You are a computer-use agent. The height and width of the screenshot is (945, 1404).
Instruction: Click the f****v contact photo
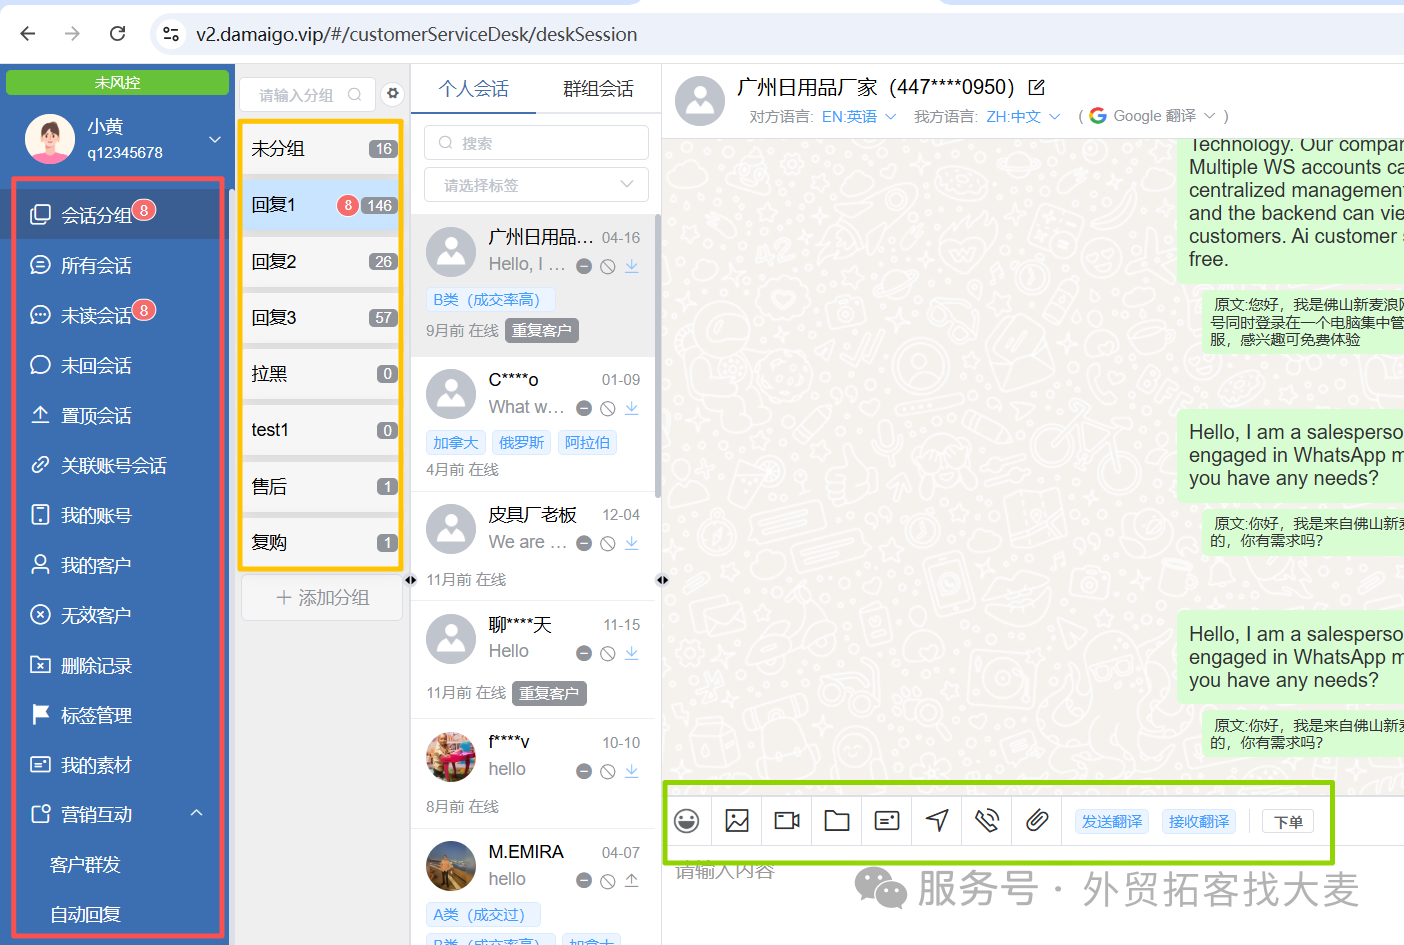[x=451, y=757]
